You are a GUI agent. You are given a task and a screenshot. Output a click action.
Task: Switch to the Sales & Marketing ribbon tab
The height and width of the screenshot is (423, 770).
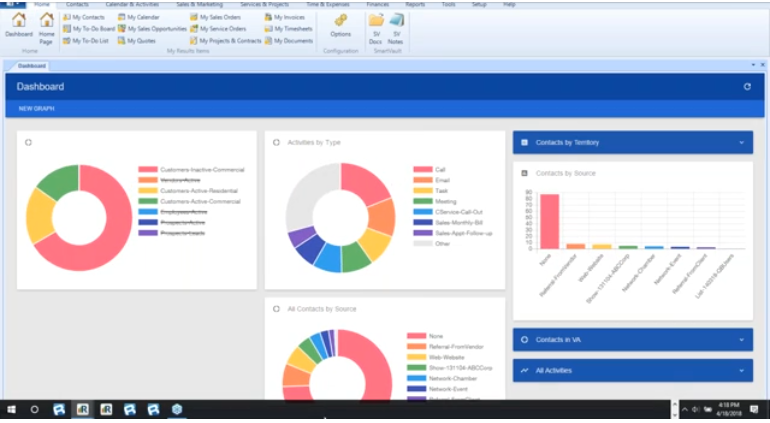tap(199, 4)
